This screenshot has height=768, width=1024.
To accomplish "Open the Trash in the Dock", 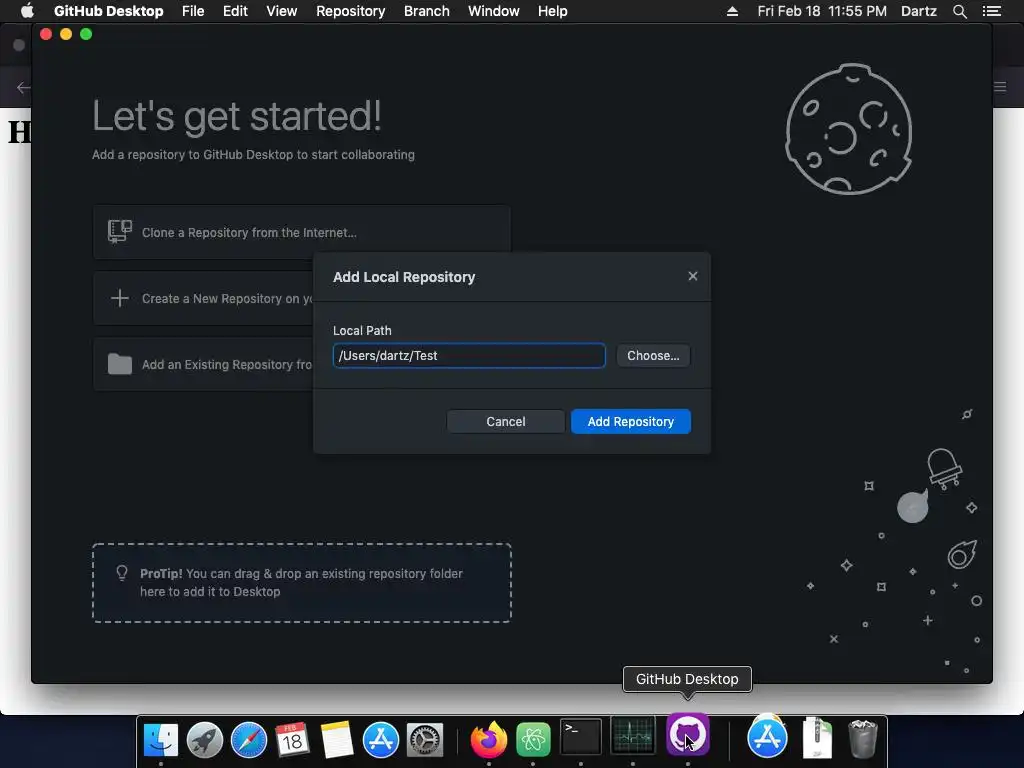I will (x=863, y=739).
